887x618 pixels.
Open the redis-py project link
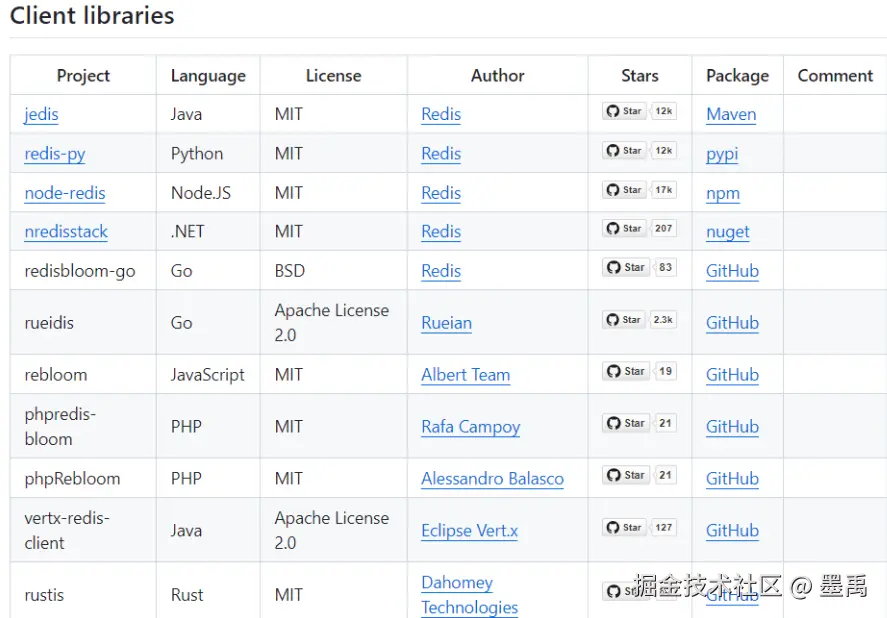coord(54,153)
